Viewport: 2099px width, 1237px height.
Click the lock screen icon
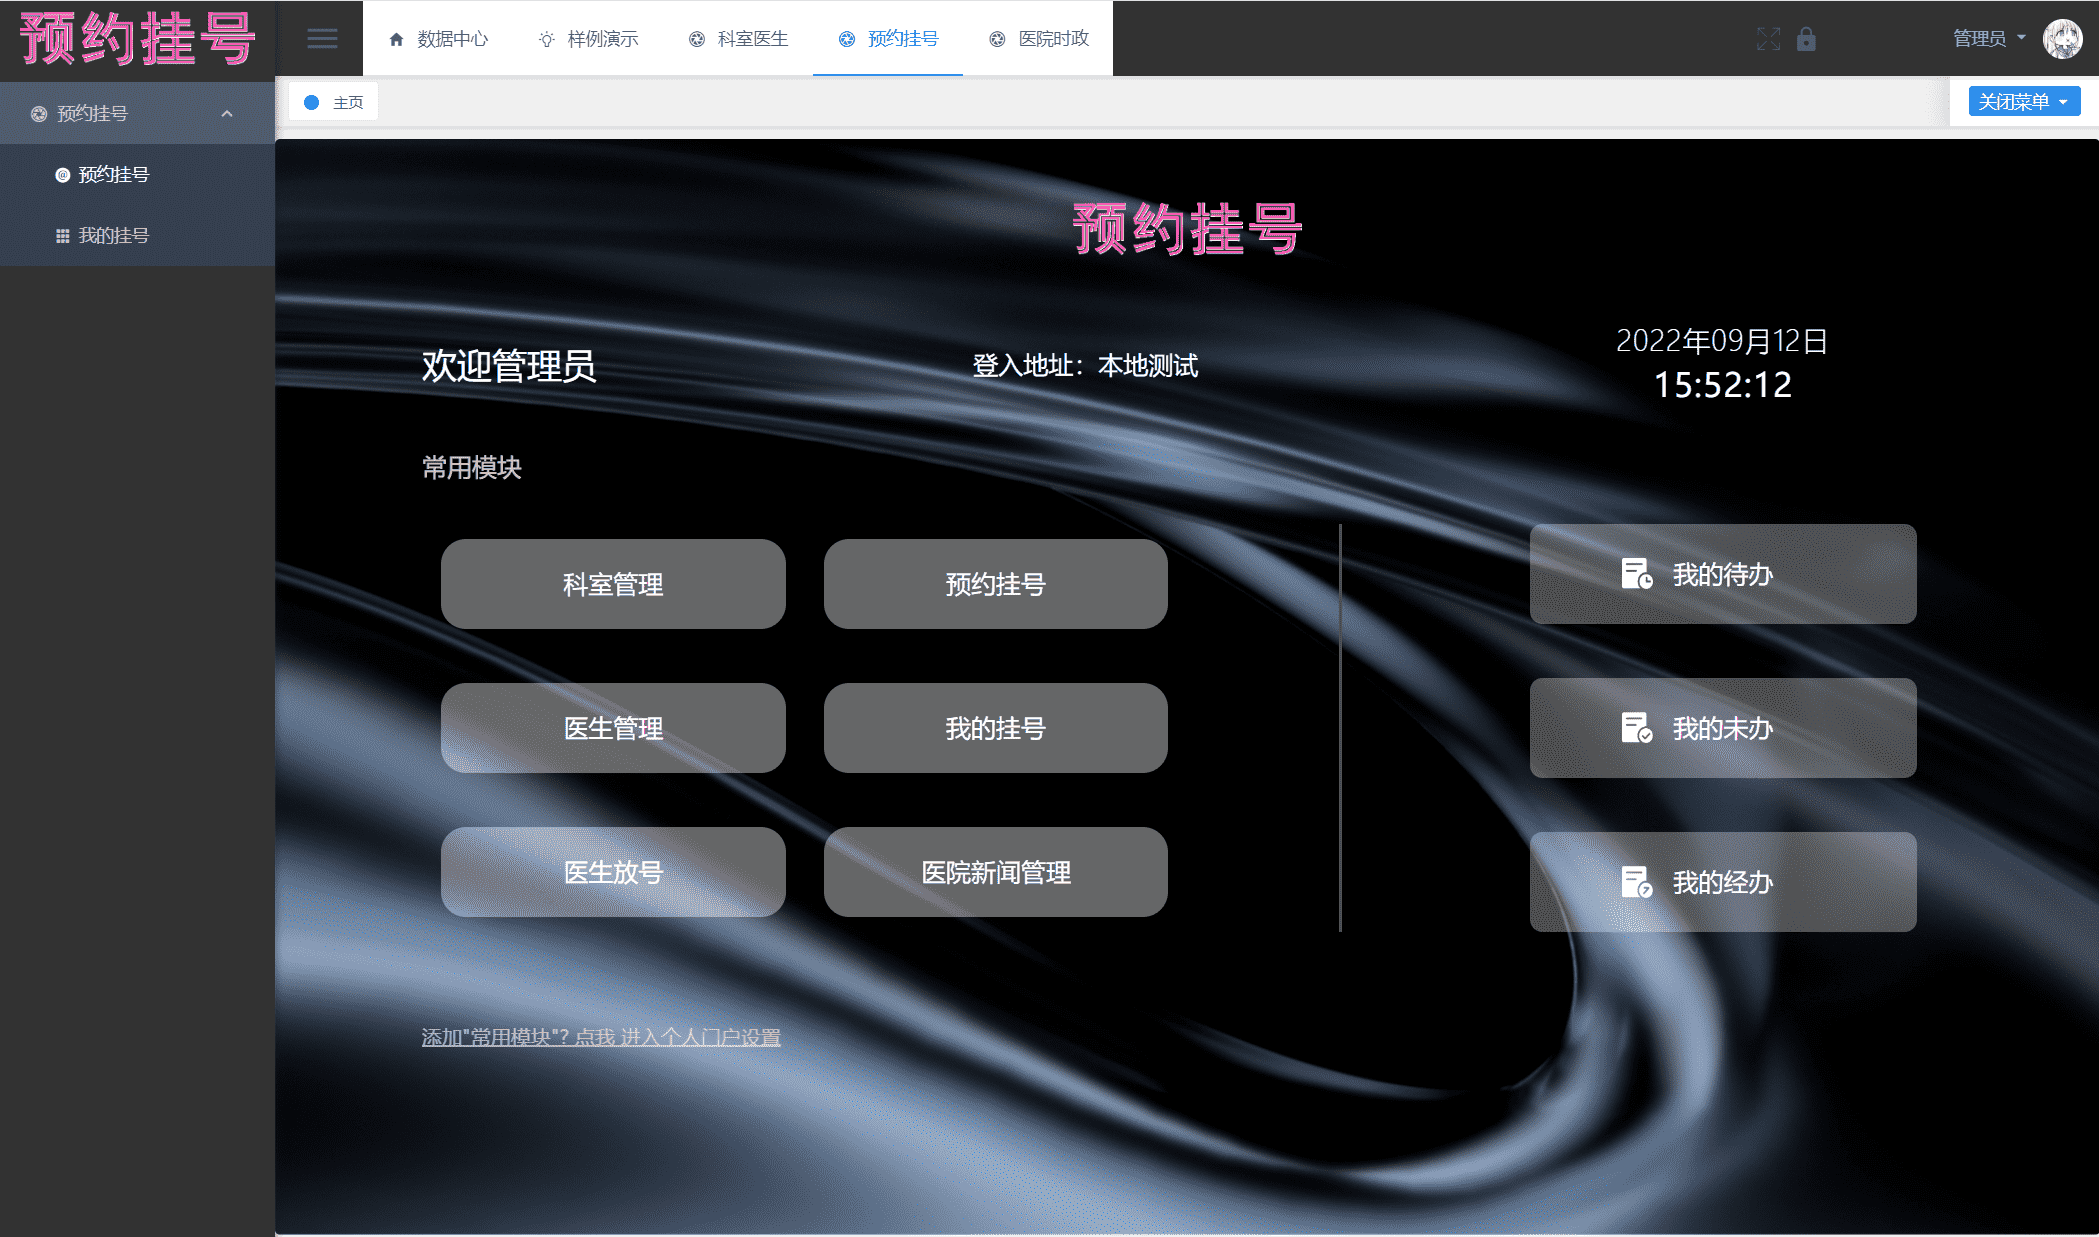click(x=1806, y=39)
